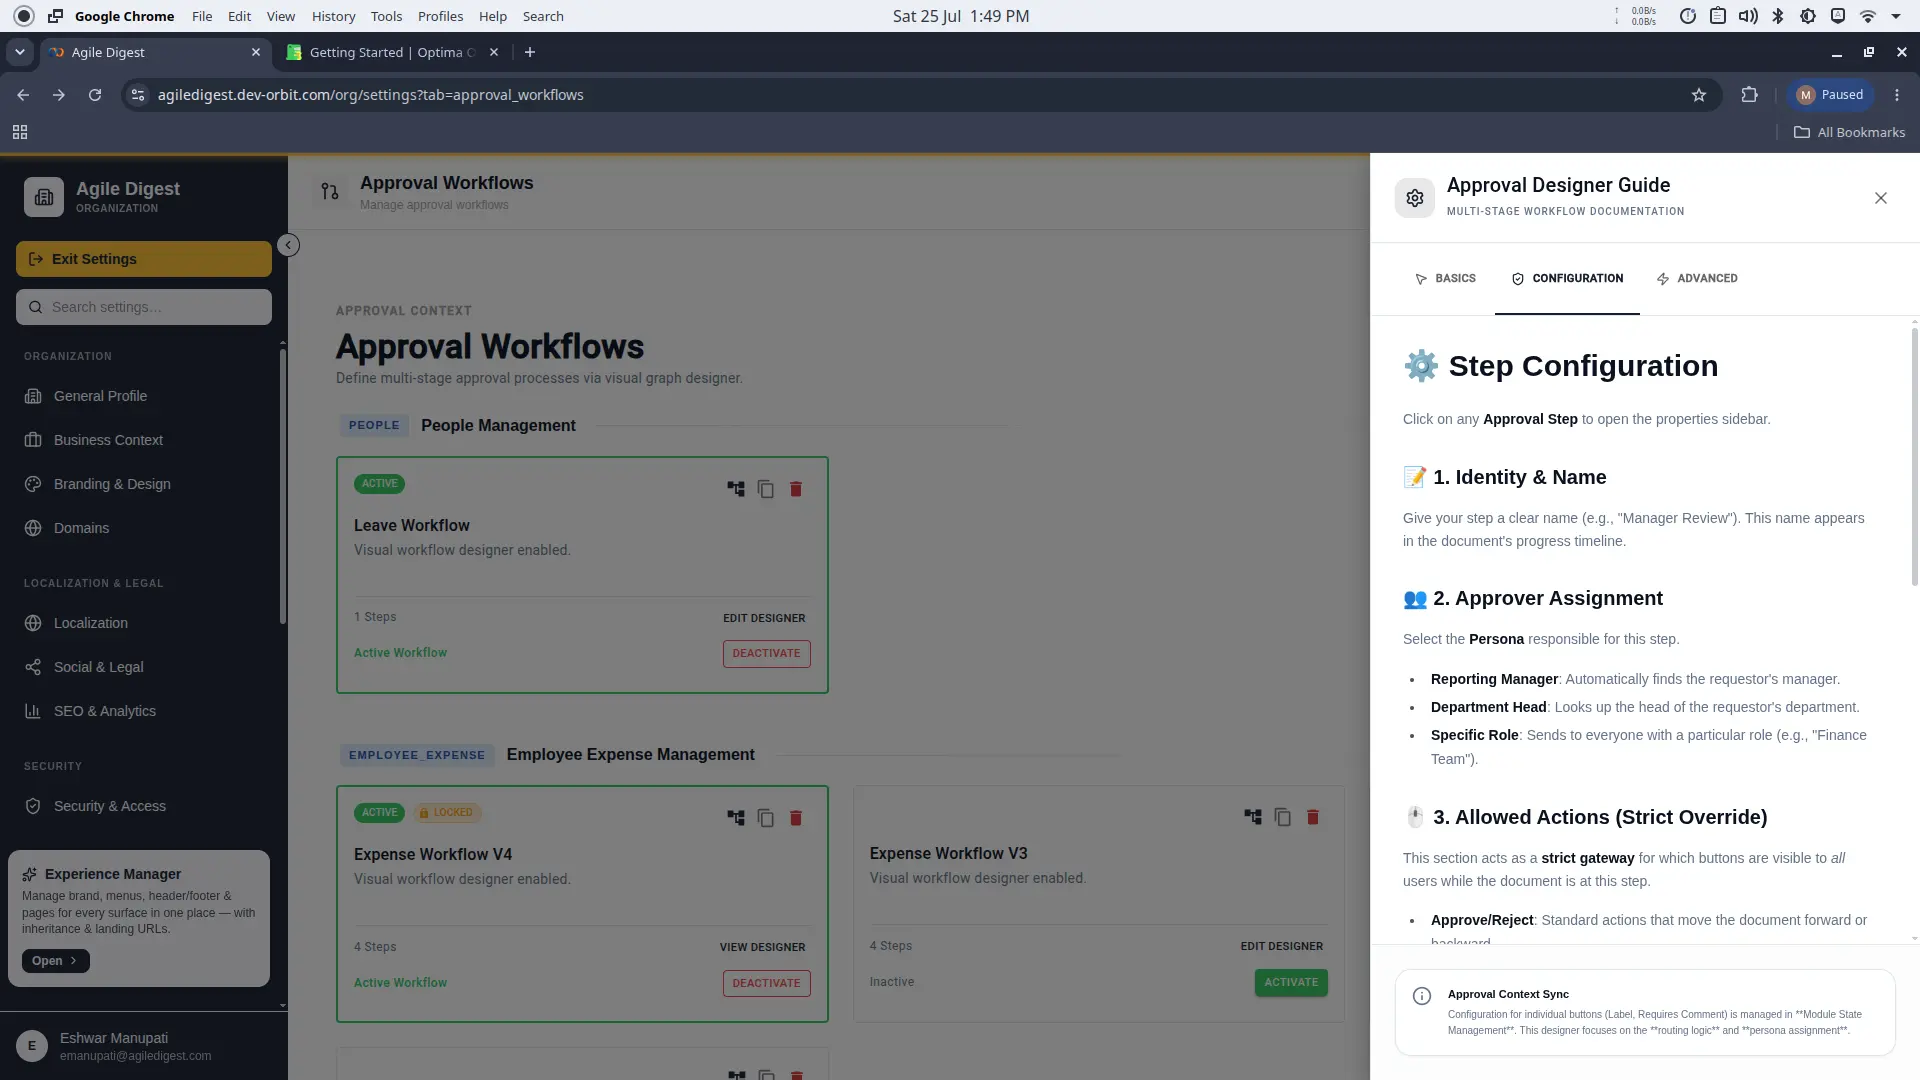Activate Expense Workflow V3
The image size is (1920, 1080).
tap(1291, 983)
